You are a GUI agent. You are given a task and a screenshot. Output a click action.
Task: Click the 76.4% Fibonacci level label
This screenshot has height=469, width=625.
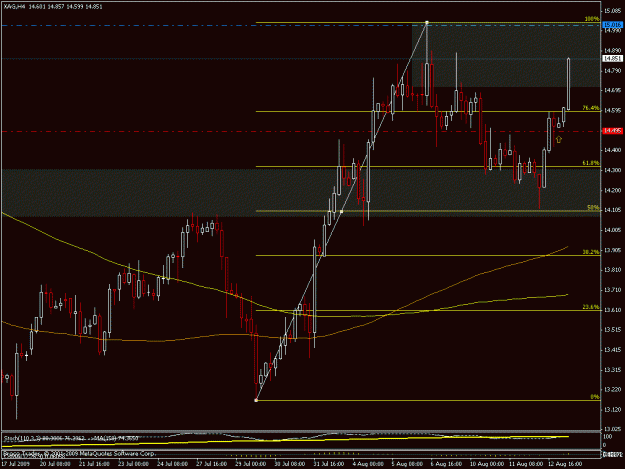coord(591,108)
